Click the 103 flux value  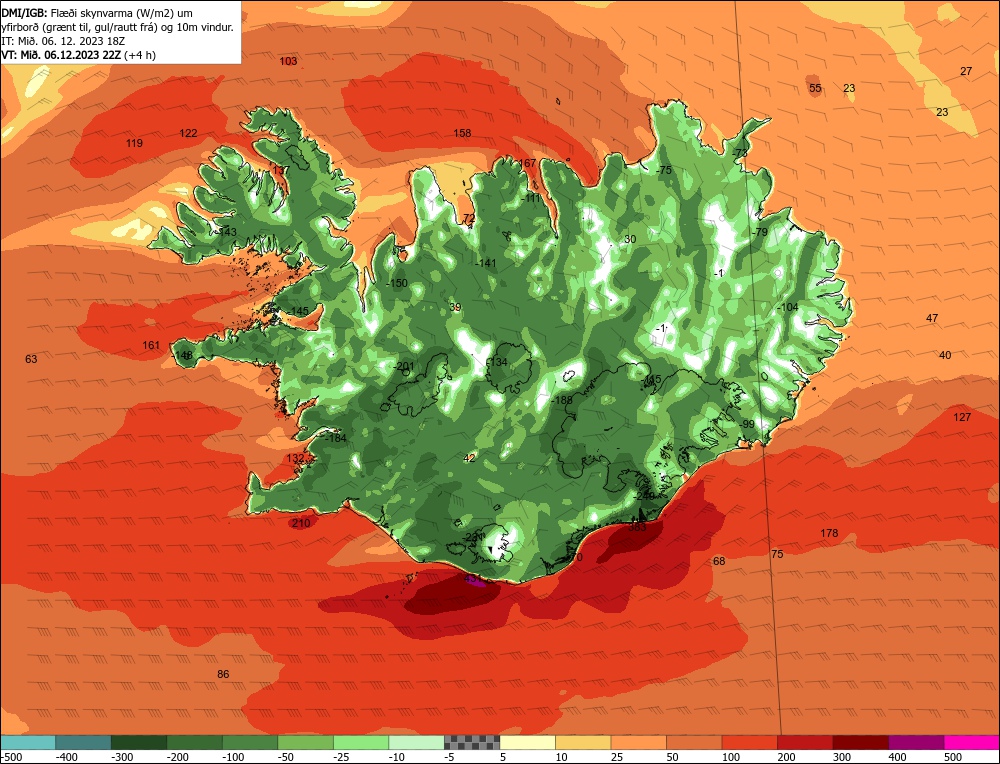pyautogui.click(x=288, y=61)
